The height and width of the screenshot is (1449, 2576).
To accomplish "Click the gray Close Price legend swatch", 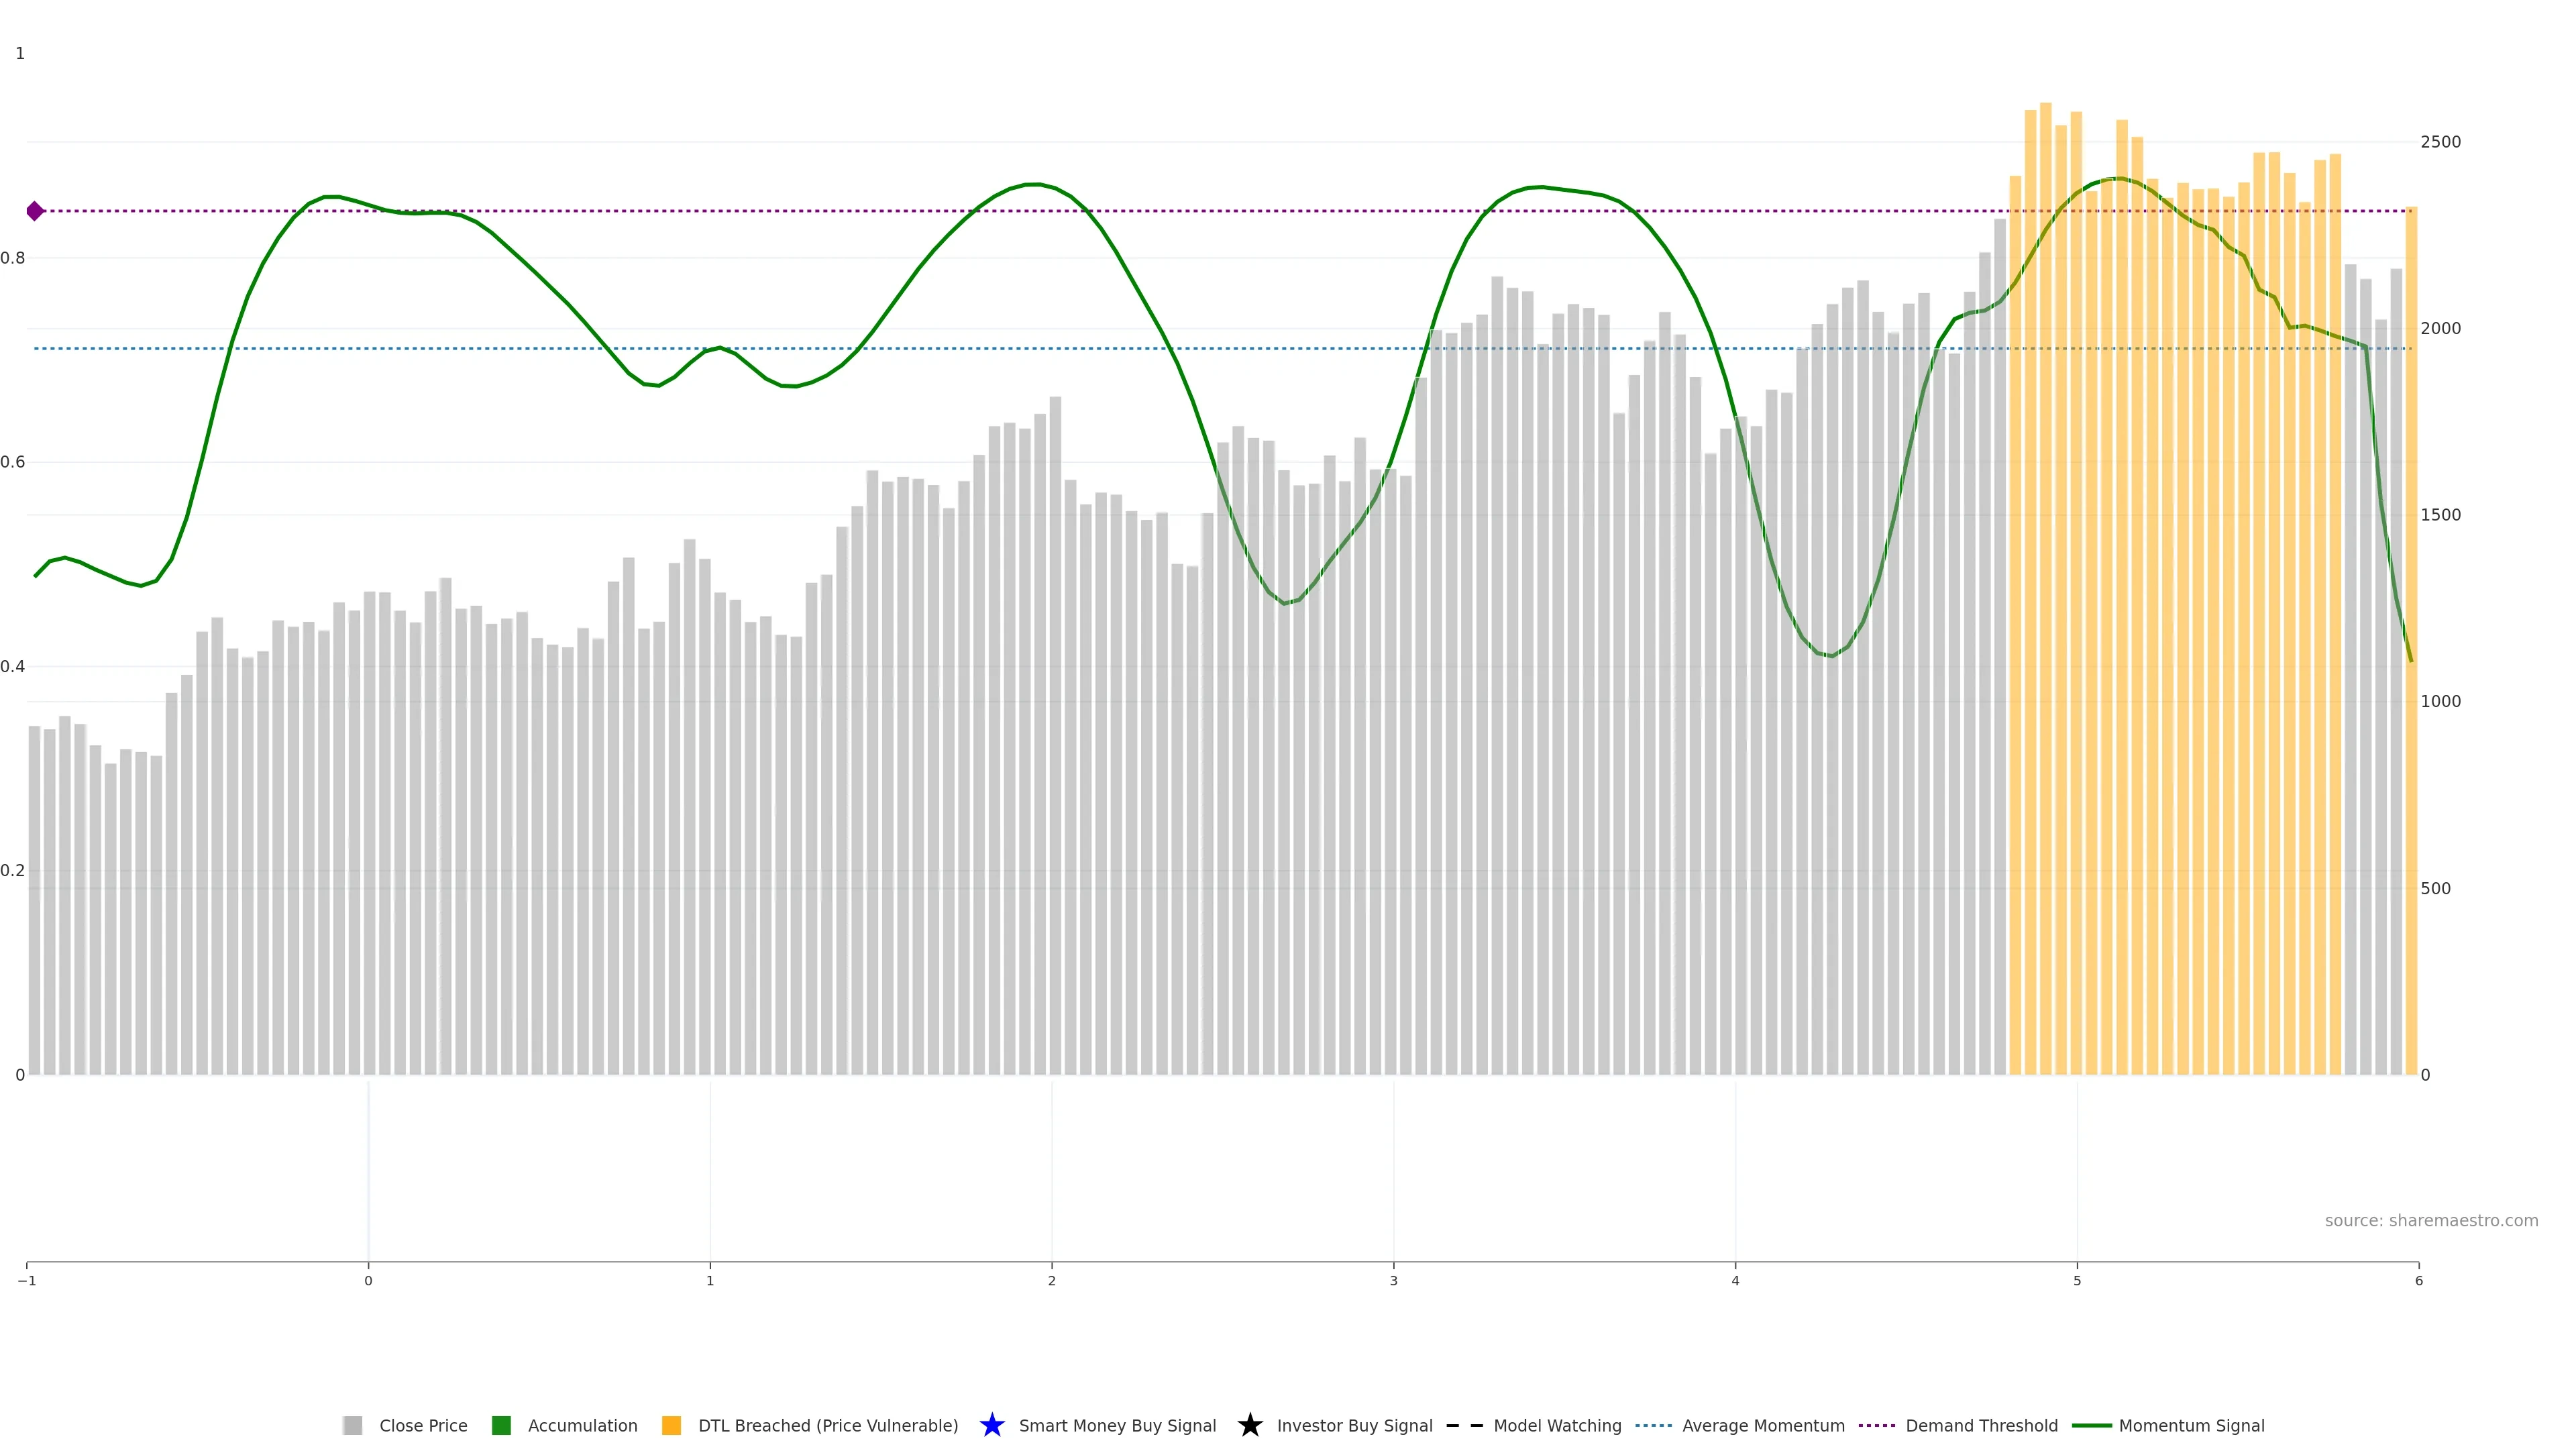I will [352, 1425].
